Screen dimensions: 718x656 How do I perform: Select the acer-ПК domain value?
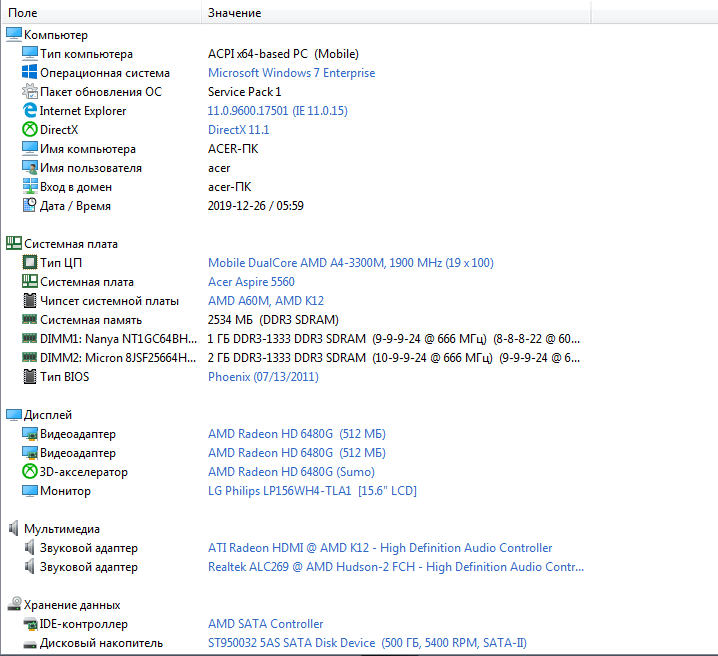[229, 187]
